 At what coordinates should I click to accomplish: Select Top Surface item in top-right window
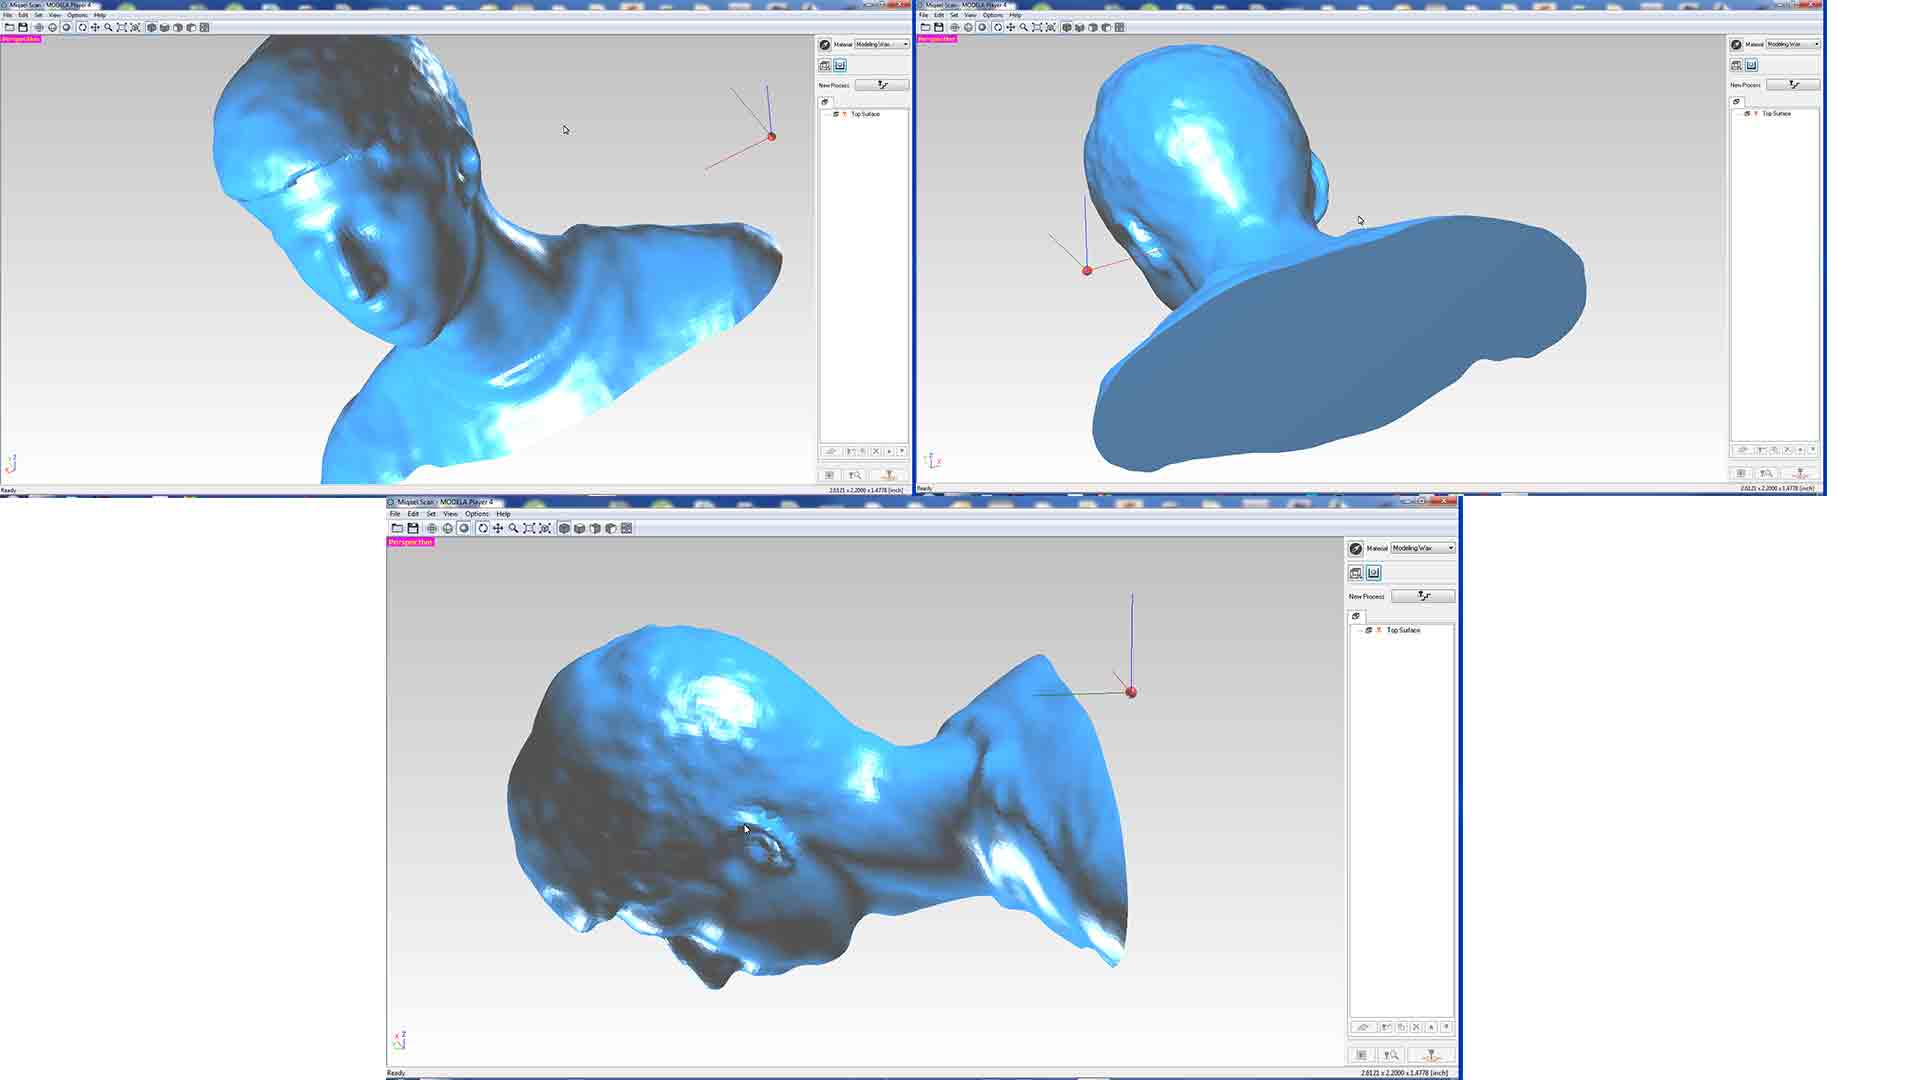coord(1776,114)
